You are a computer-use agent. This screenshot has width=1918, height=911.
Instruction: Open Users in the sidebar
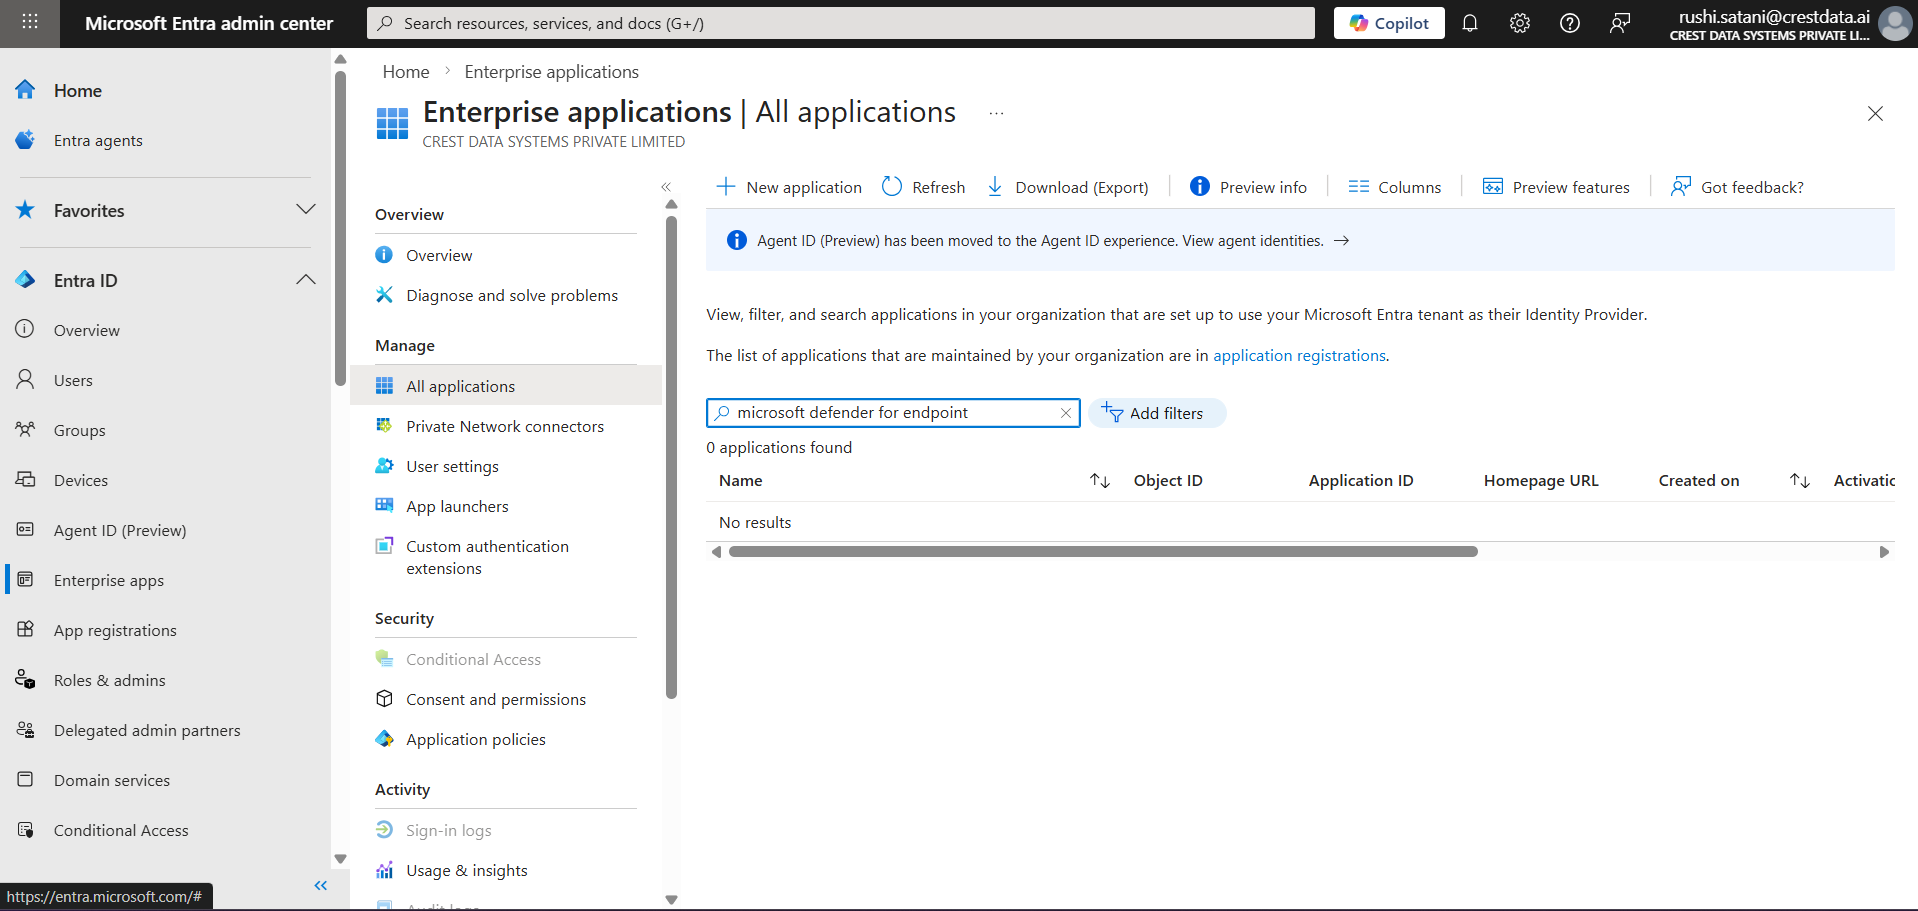73,381
